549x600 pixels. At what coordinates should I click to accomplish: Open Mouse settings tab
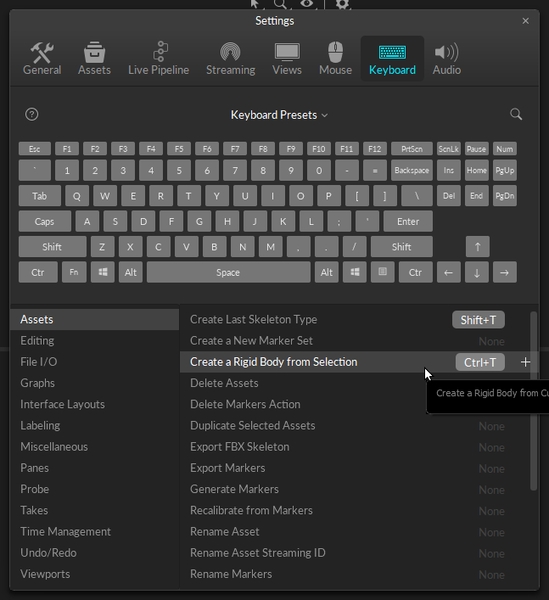336,59
